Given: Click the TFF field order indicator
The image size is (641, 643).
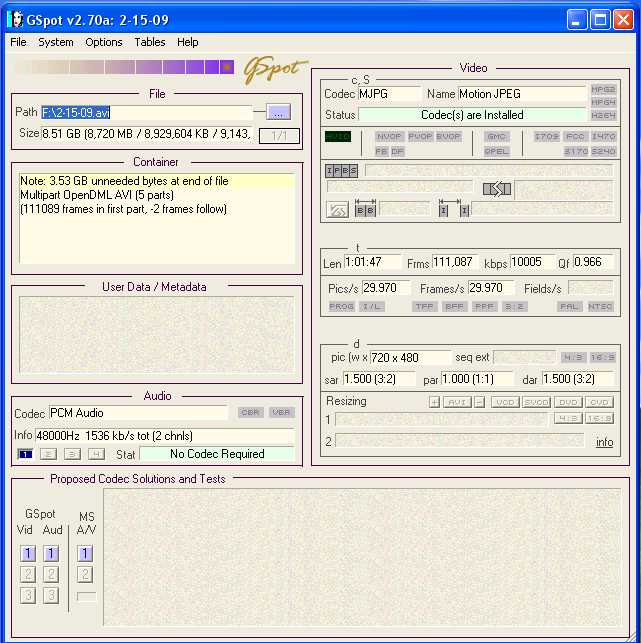Looking at the screenshot, I should pos(424,307).
